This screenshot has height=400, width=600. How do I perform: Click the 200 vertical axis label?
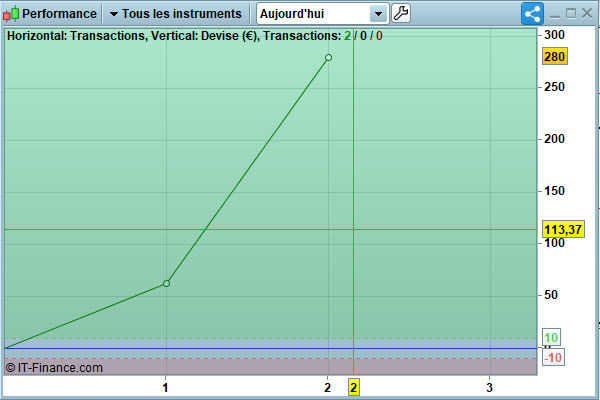point(554,139)
